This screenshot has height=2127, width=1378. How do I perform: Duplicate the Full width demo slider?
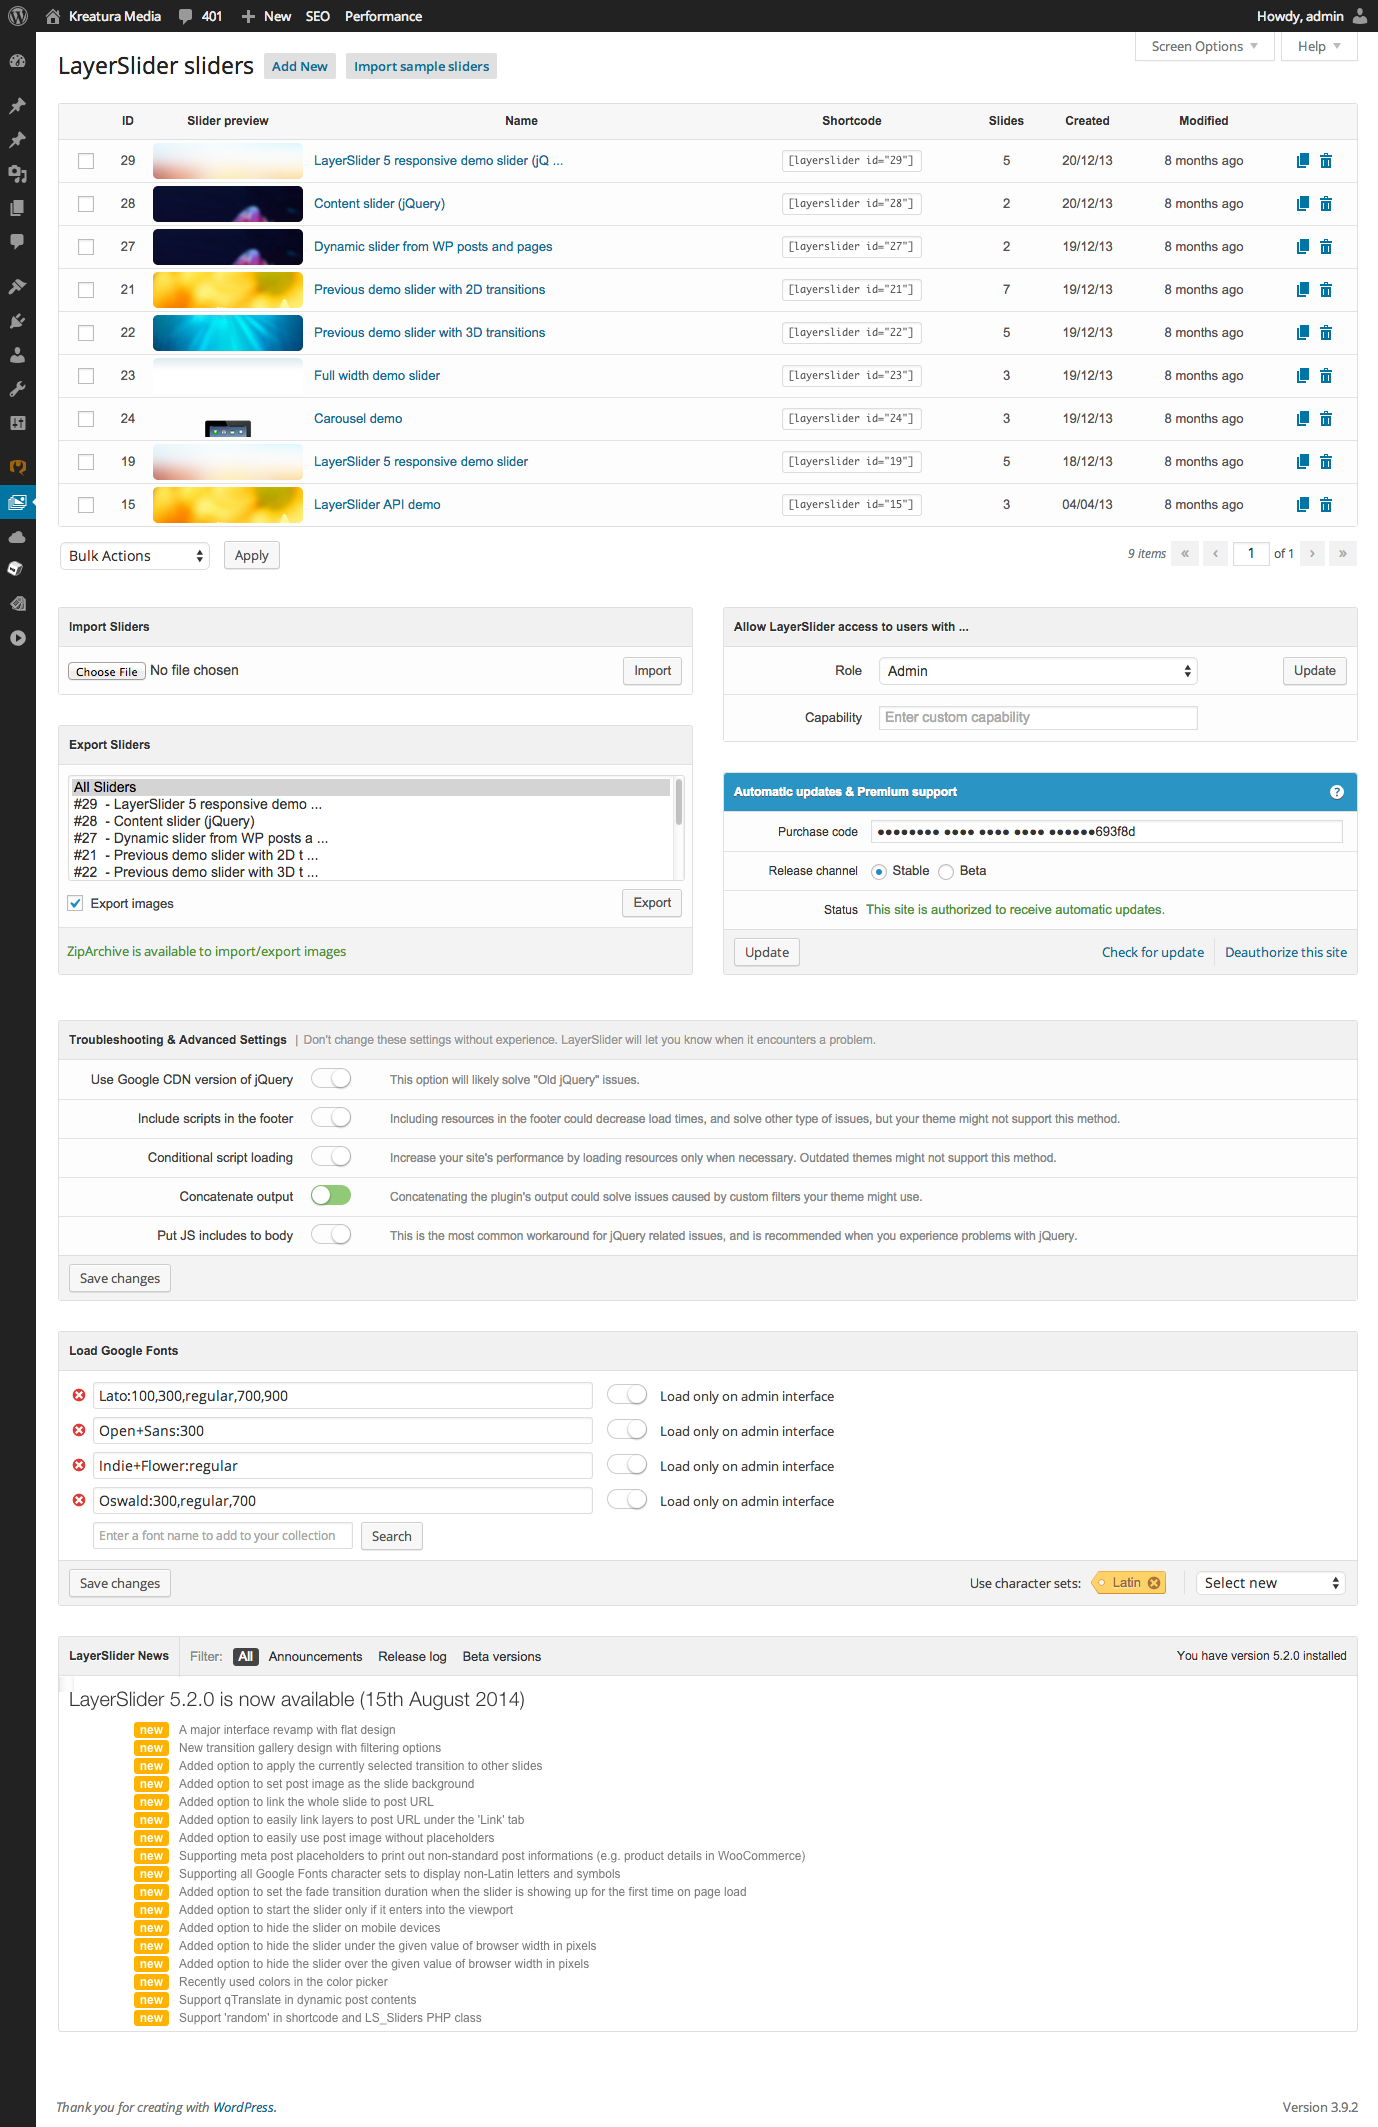pos(1302,376)
